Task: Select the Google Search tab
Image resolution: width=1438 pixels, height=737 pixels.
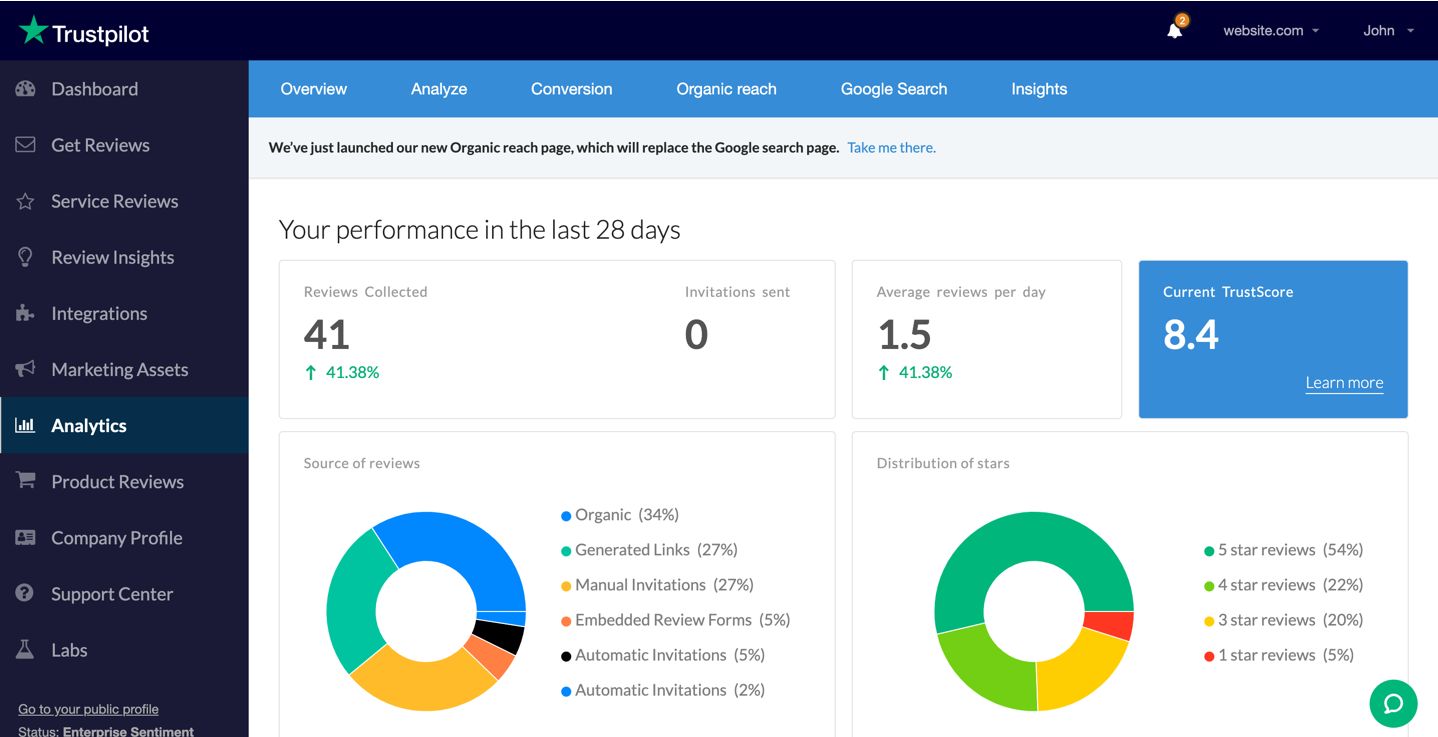Action: point(894,89)
